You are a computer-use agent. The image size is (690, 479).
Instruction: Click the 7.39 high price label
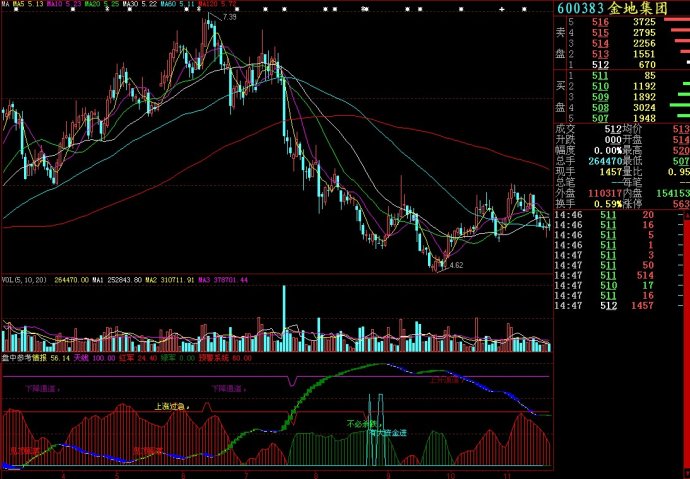tap(230, 17)
